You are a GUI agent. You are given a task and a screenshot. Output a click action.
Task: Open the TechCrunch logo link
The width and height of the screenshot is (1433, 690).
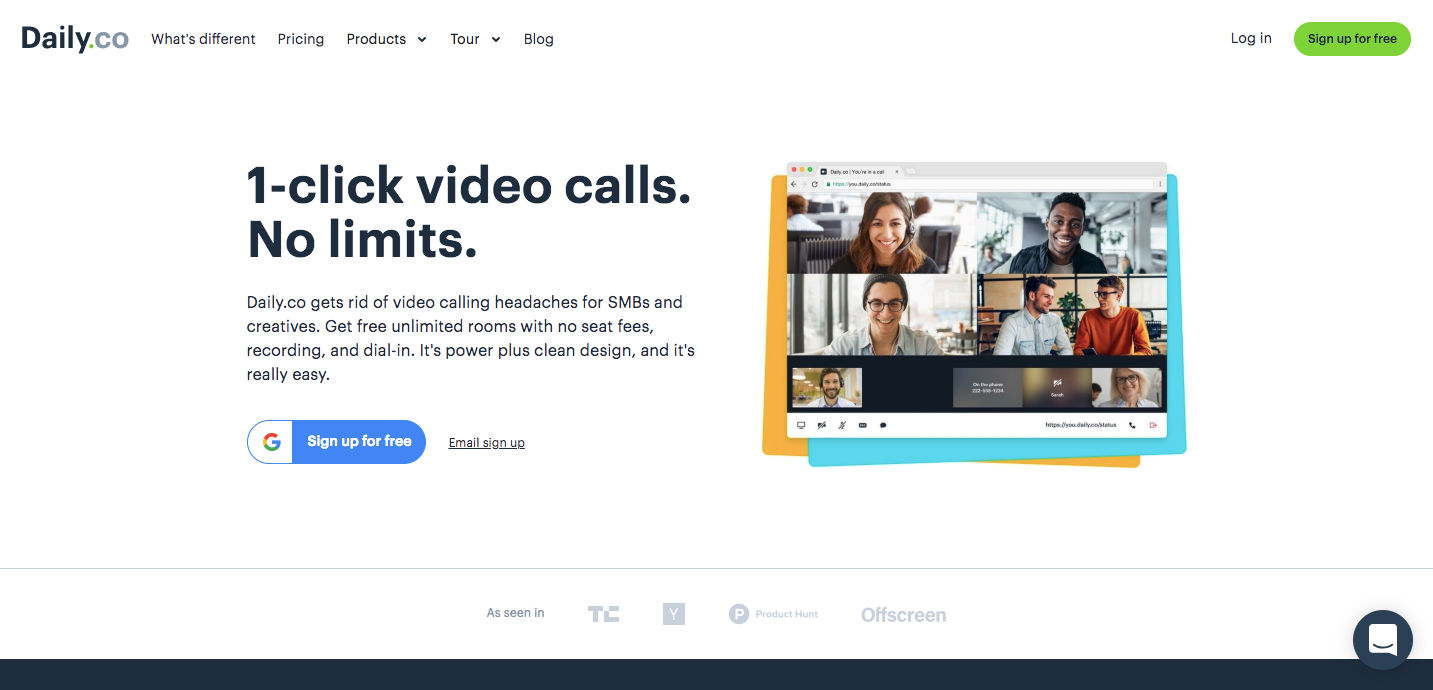tap(603, 614)
